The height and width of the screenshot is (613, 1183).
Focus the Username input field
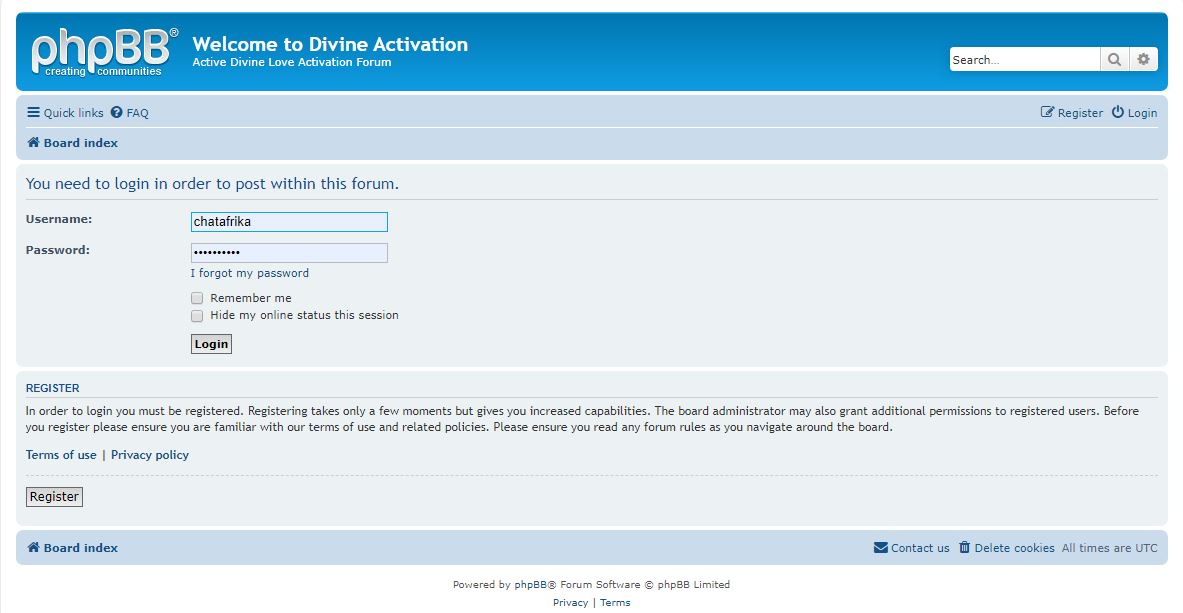pos(289,222)
